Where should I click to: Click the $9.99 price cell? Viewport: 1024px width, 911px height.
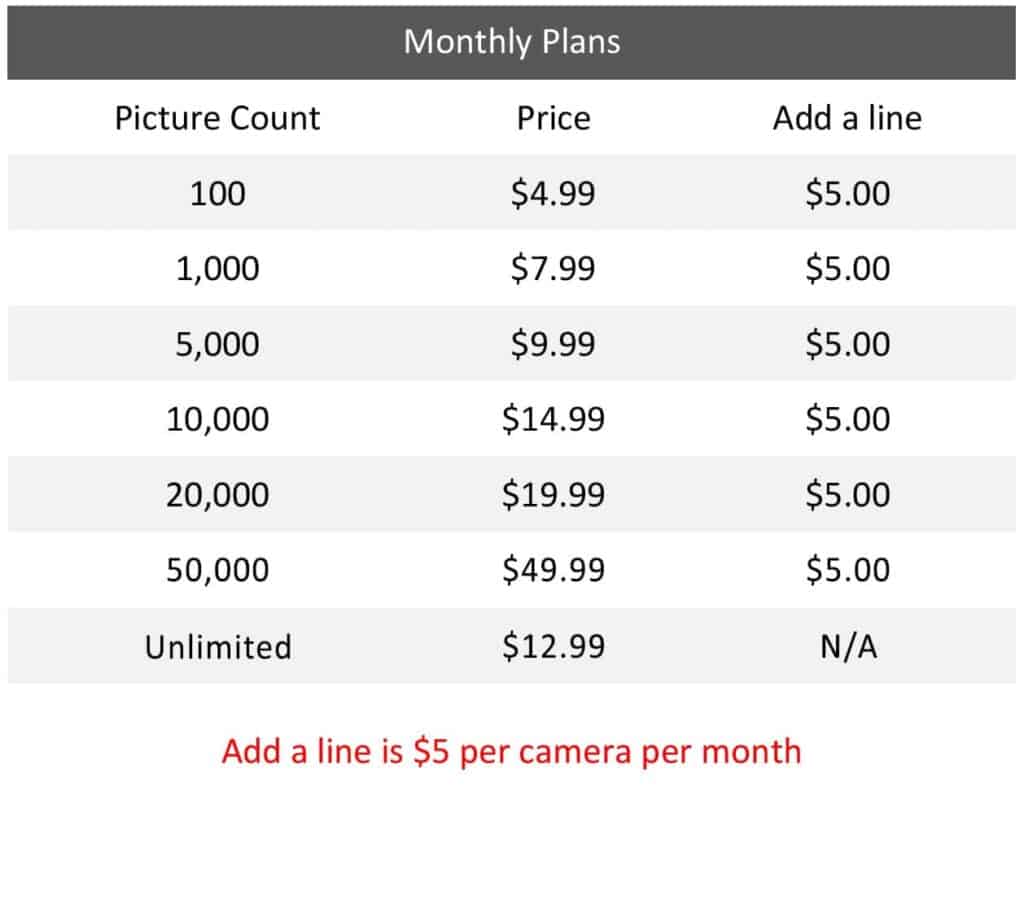pos(553,344)
